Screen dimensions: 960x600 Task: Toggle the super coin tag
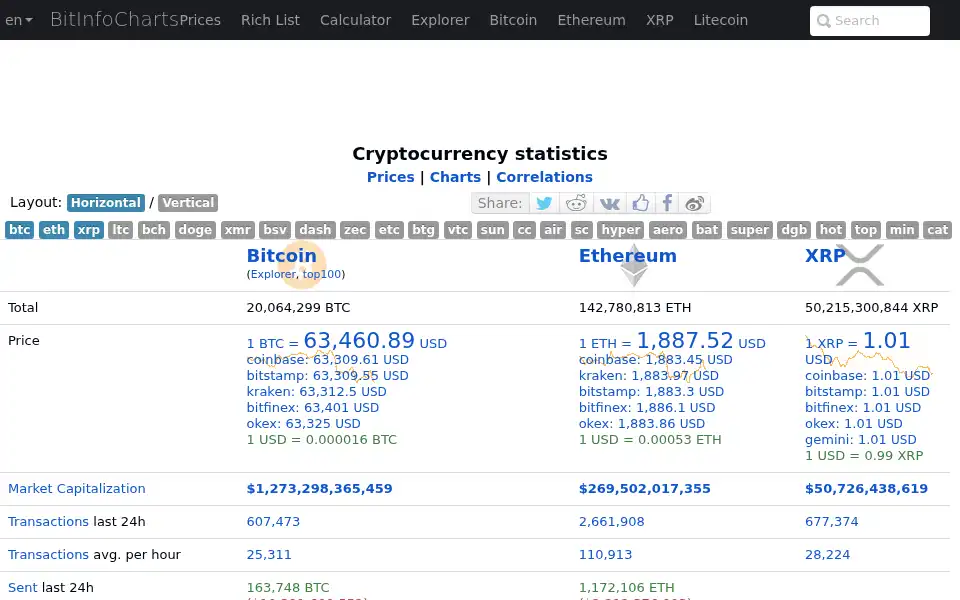click(750, 230)
